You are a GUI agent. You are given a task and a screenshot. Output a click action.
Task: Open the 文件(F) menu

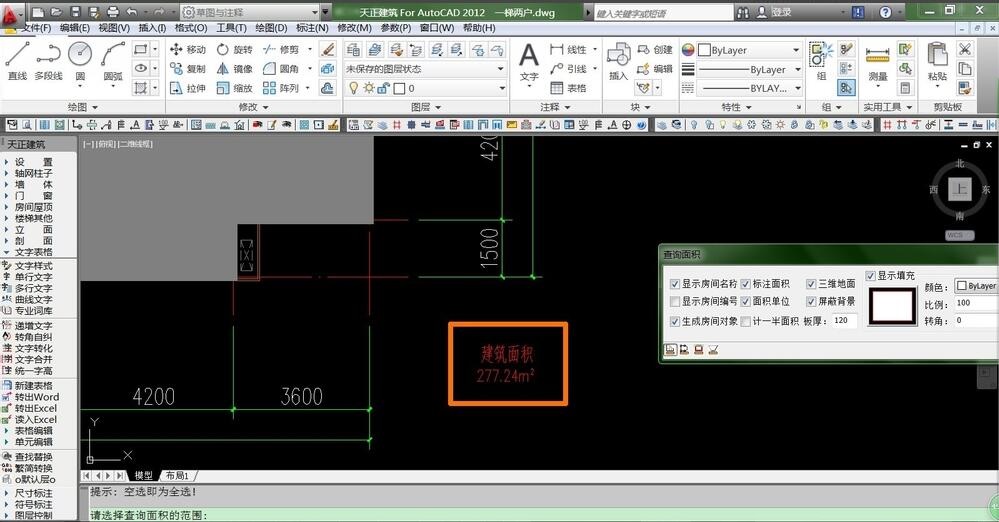click(x=36, y=28)
